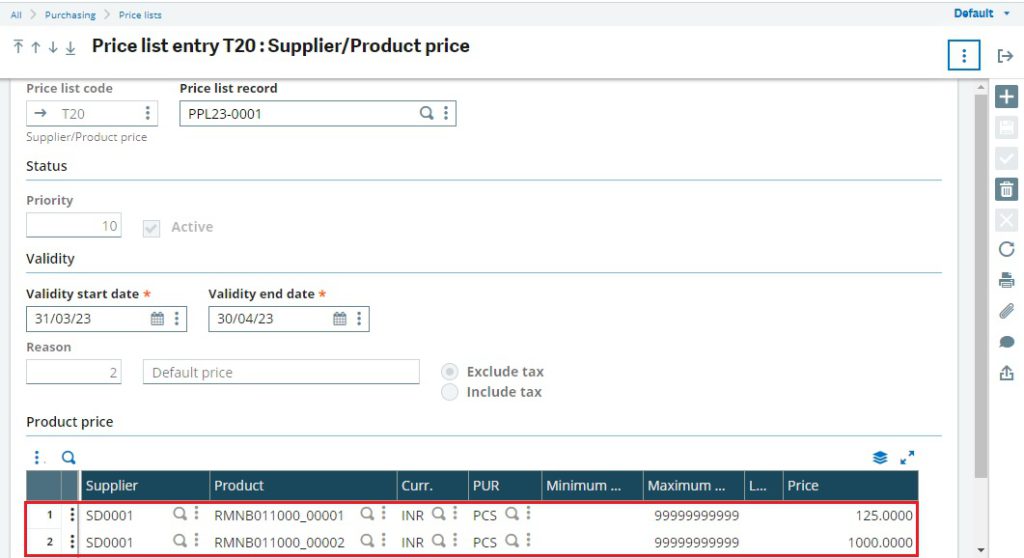
Task: Open Price list code T20 actions menu
Action: click(x=148, y=113)
